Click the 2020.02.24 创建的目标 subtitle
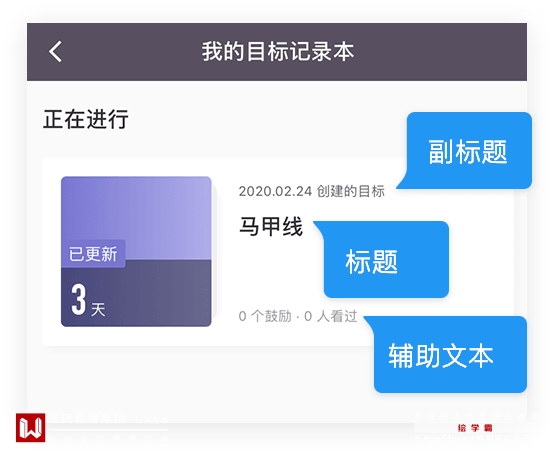 point(312,191)
